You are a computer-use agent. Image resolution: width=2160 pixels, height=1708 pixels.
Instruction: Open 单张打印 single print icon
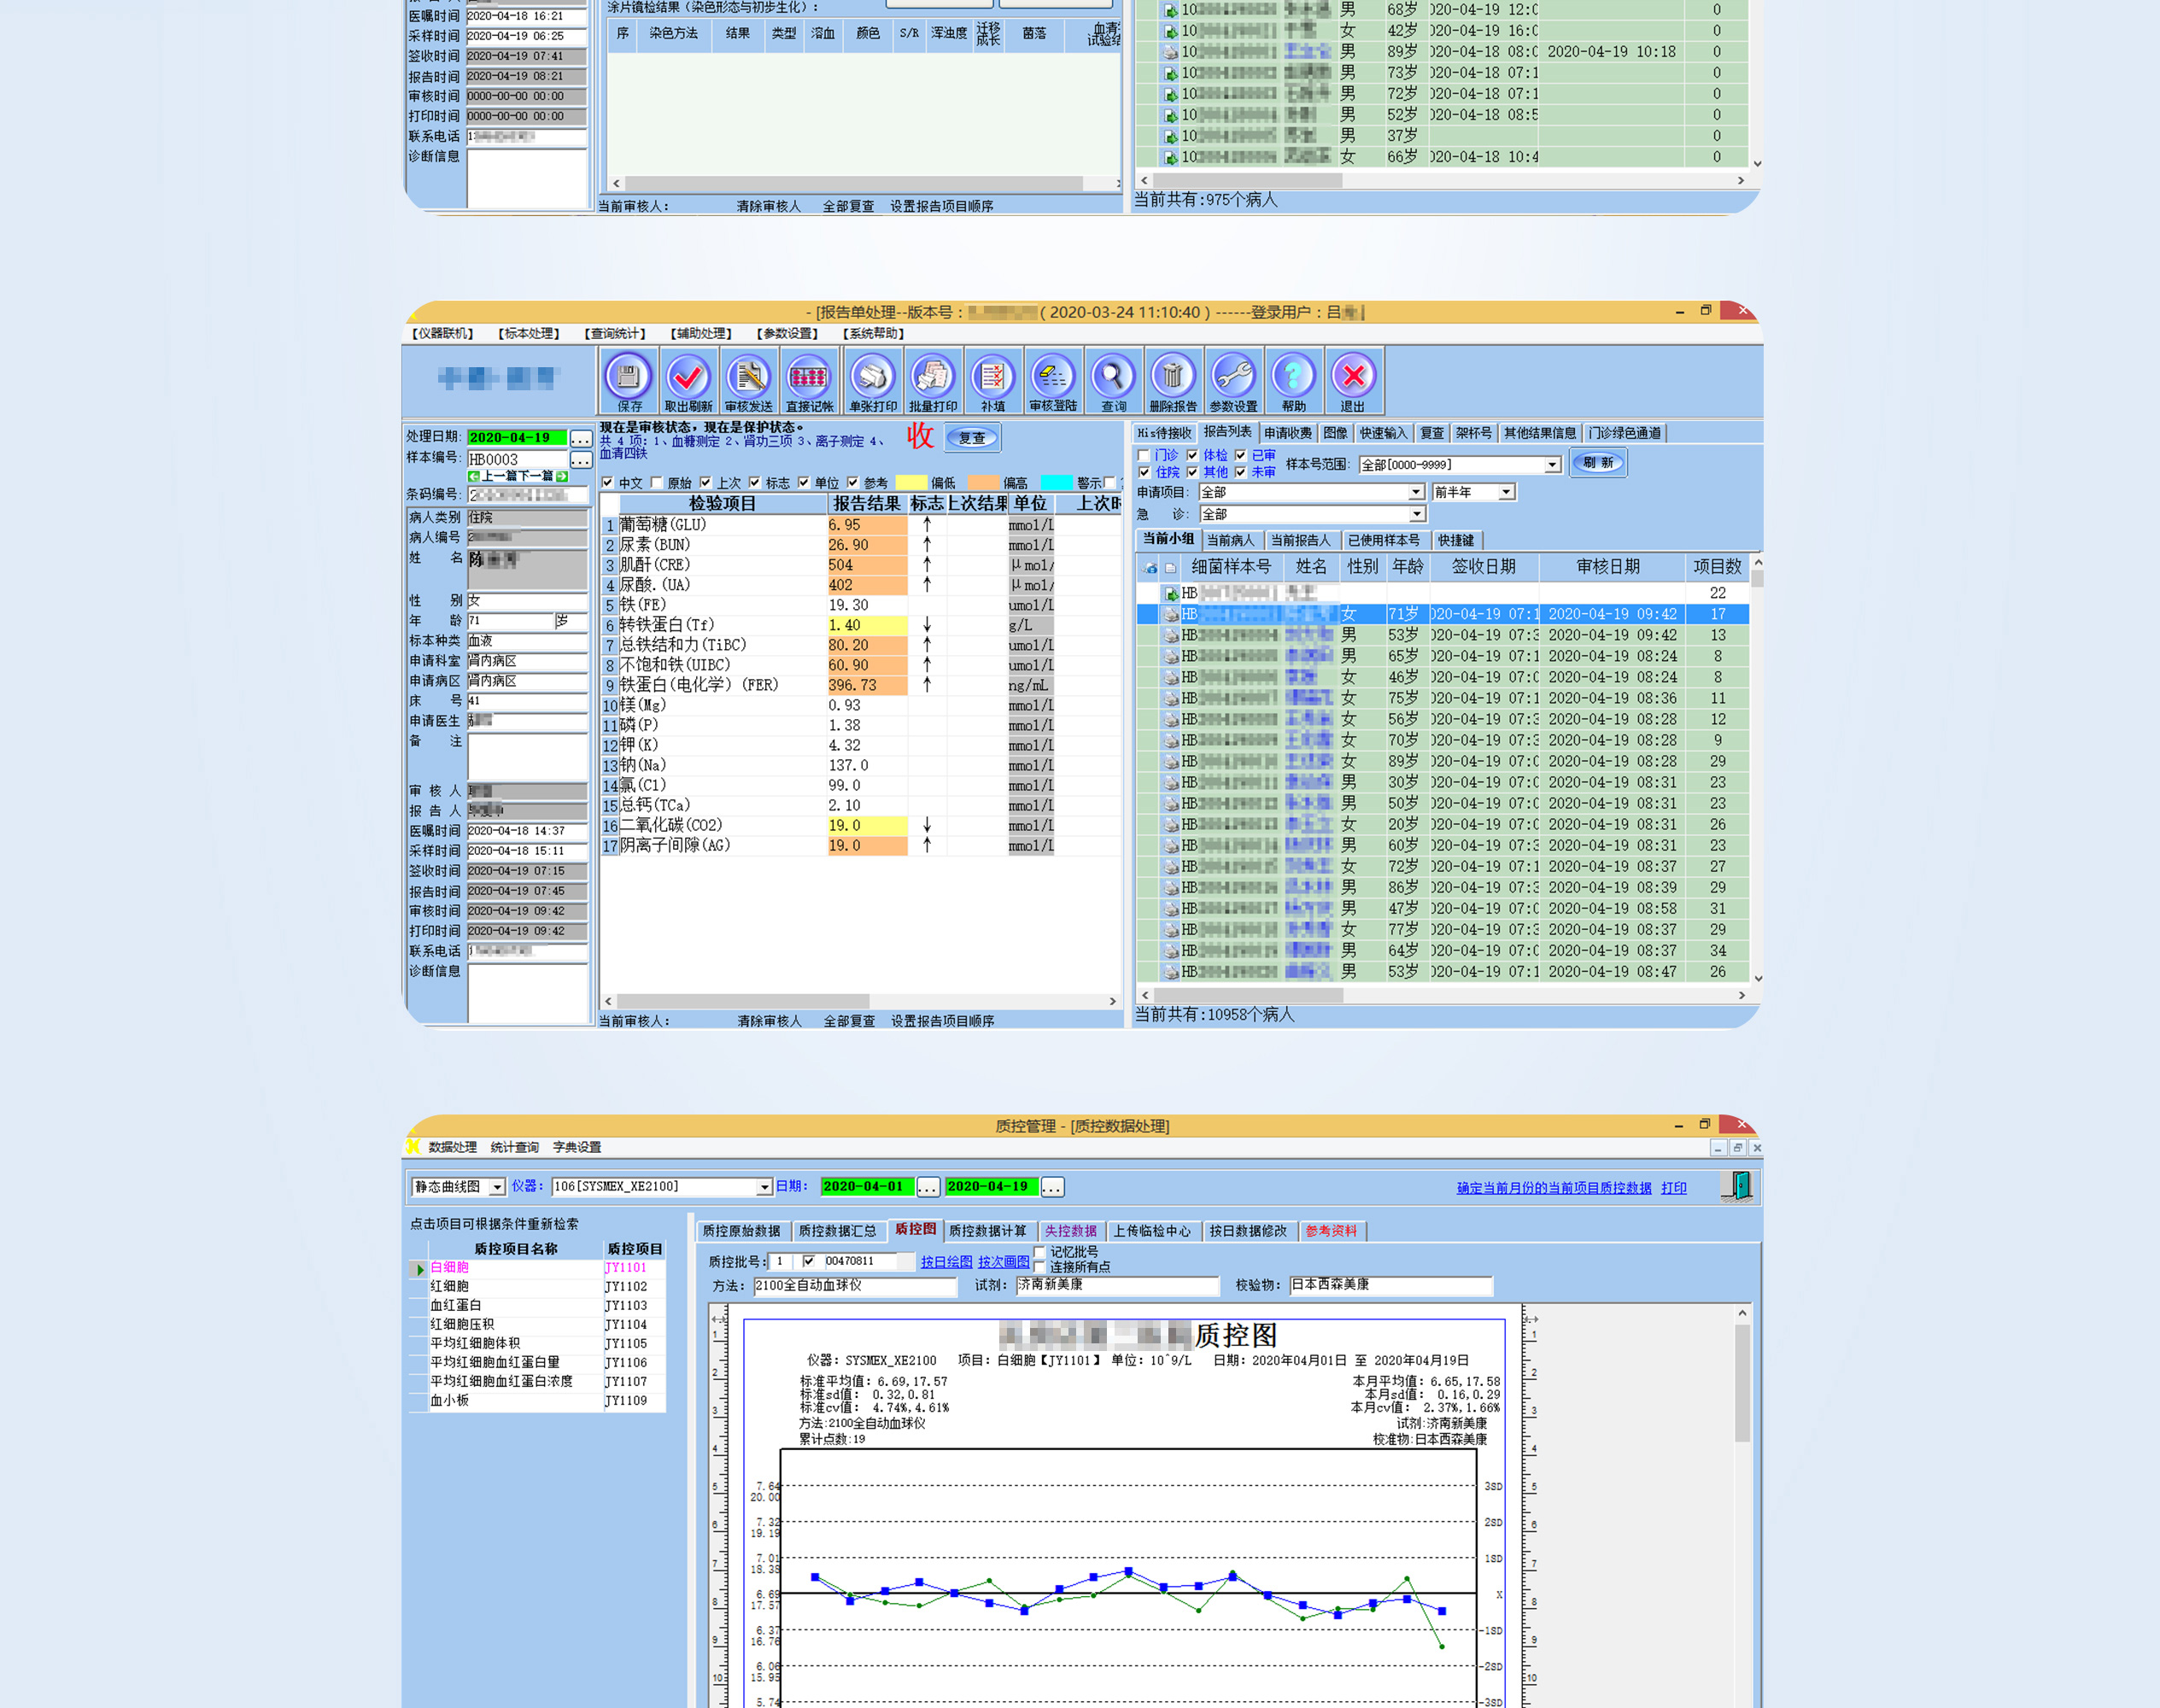click(872, 379)
